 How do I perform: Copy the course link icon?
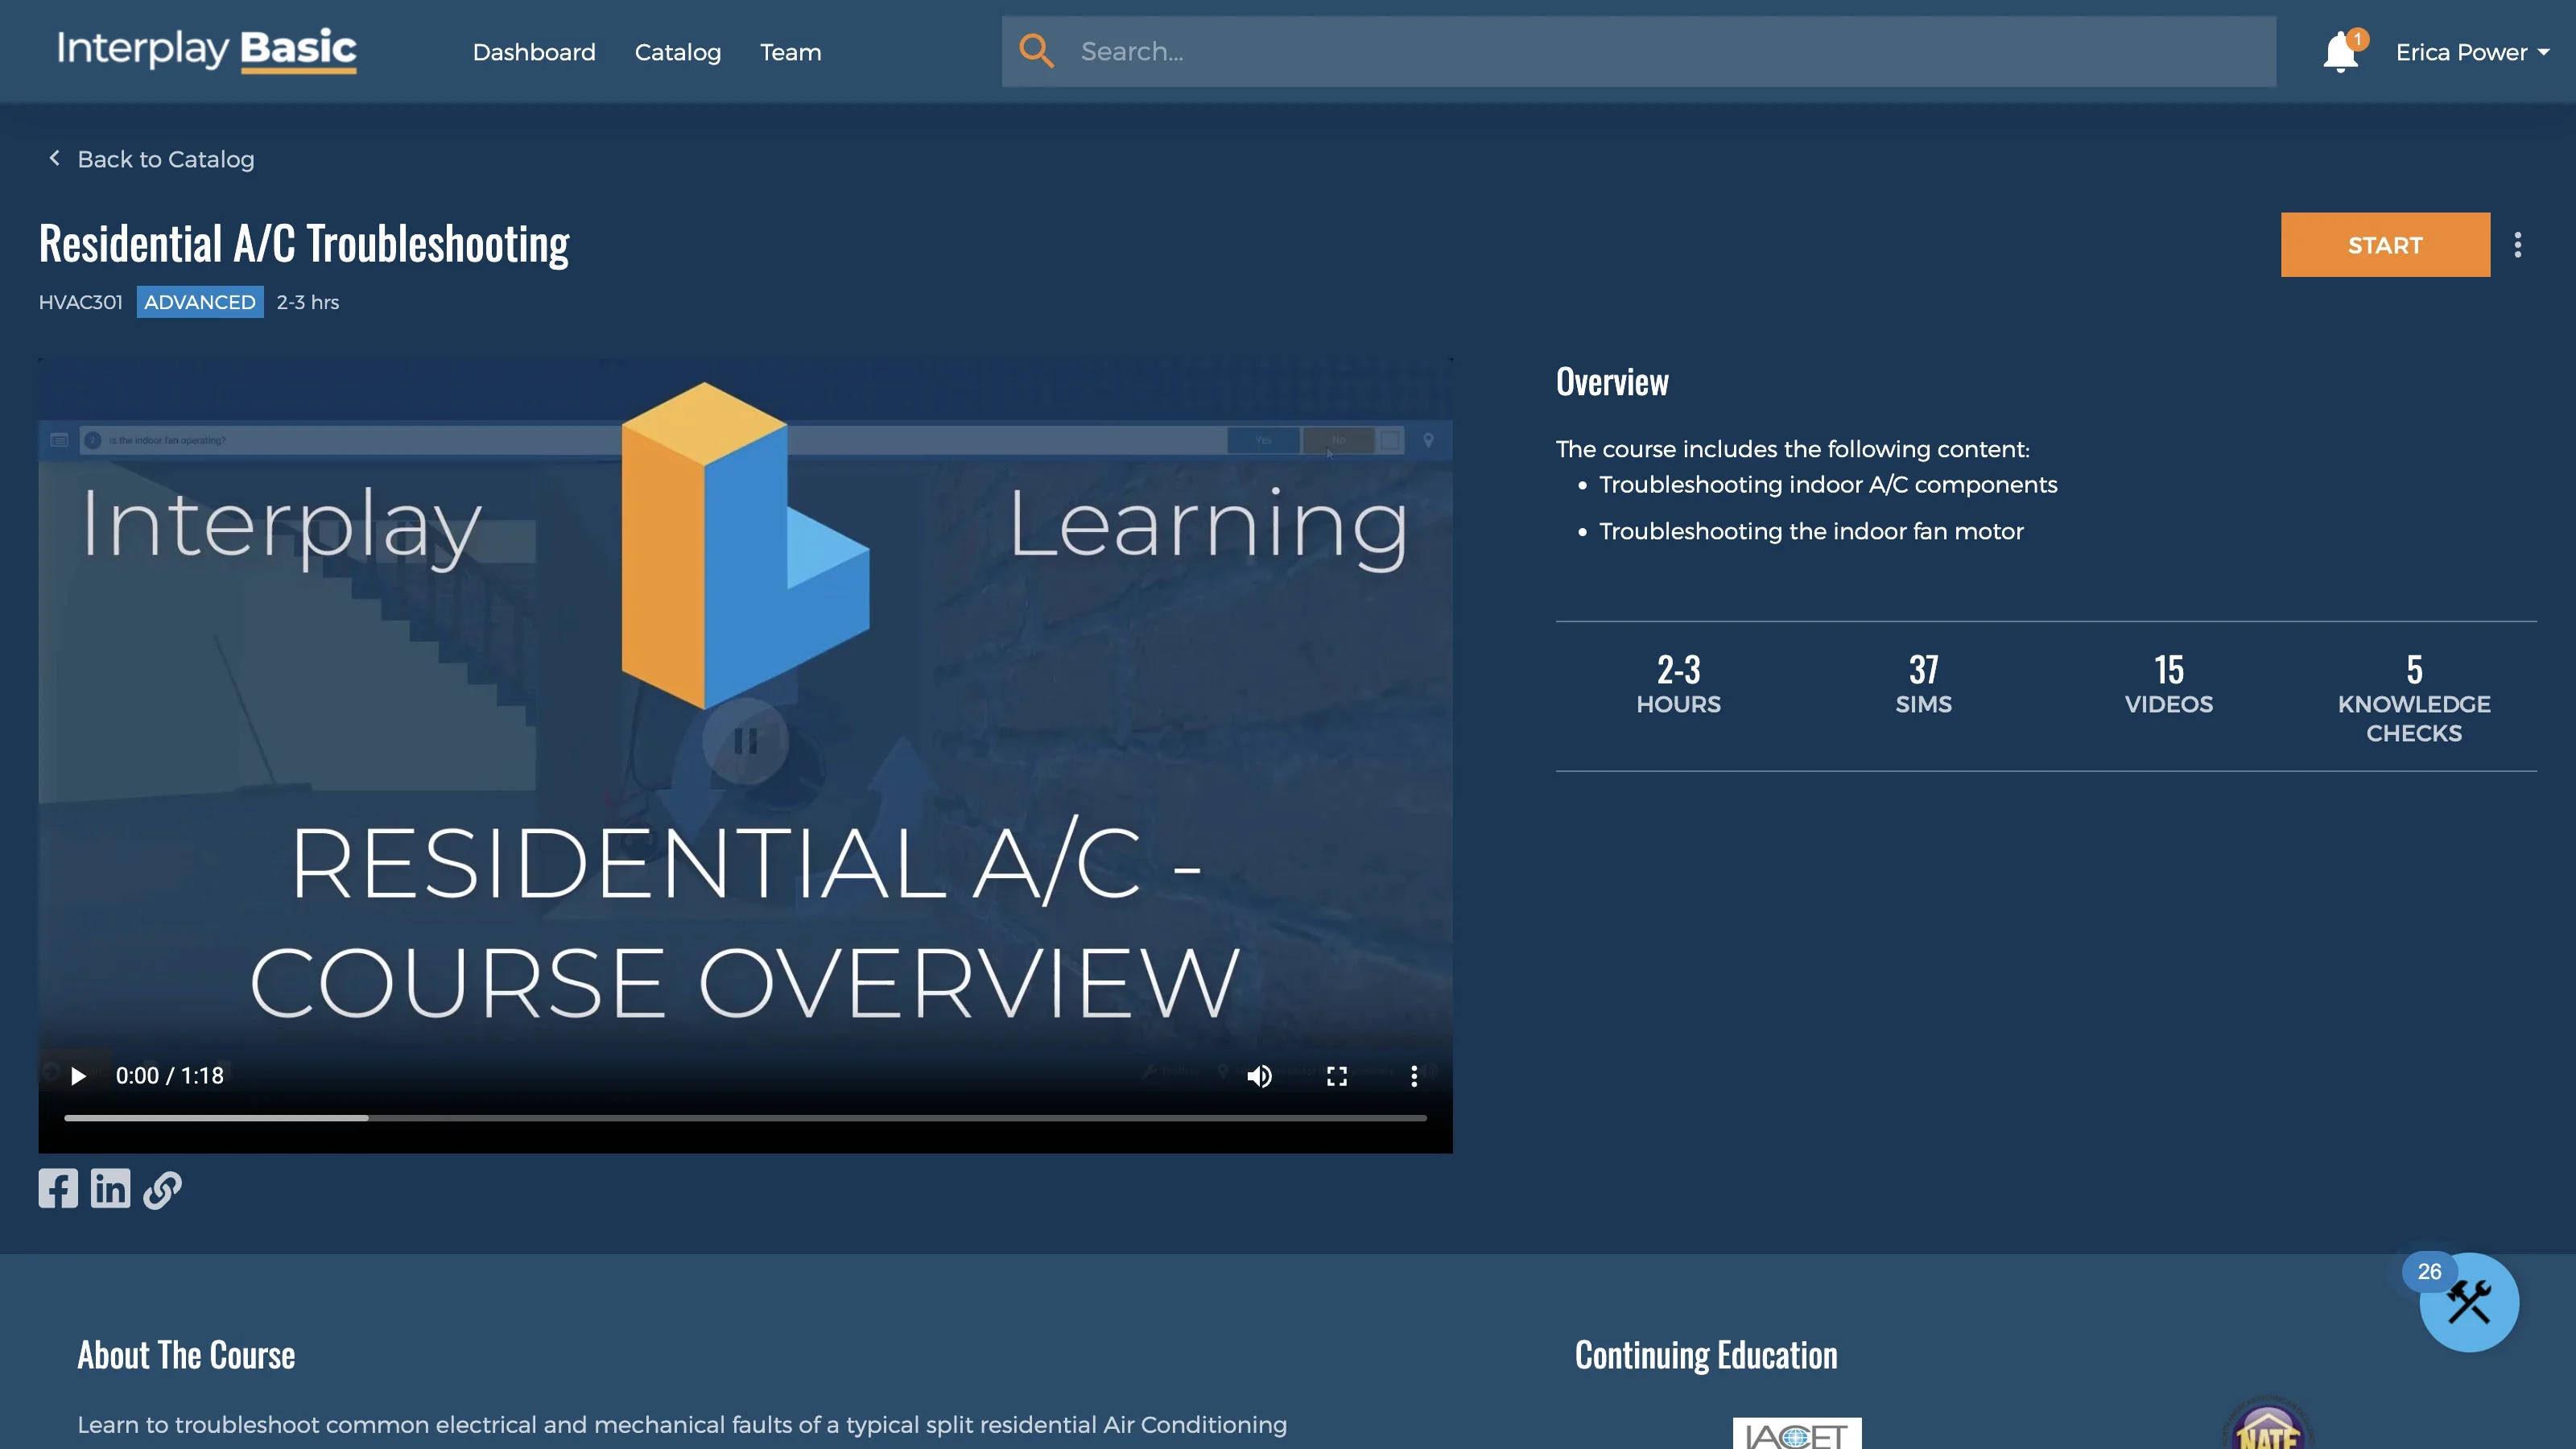pyautogui.click(x=162, y=1189)
